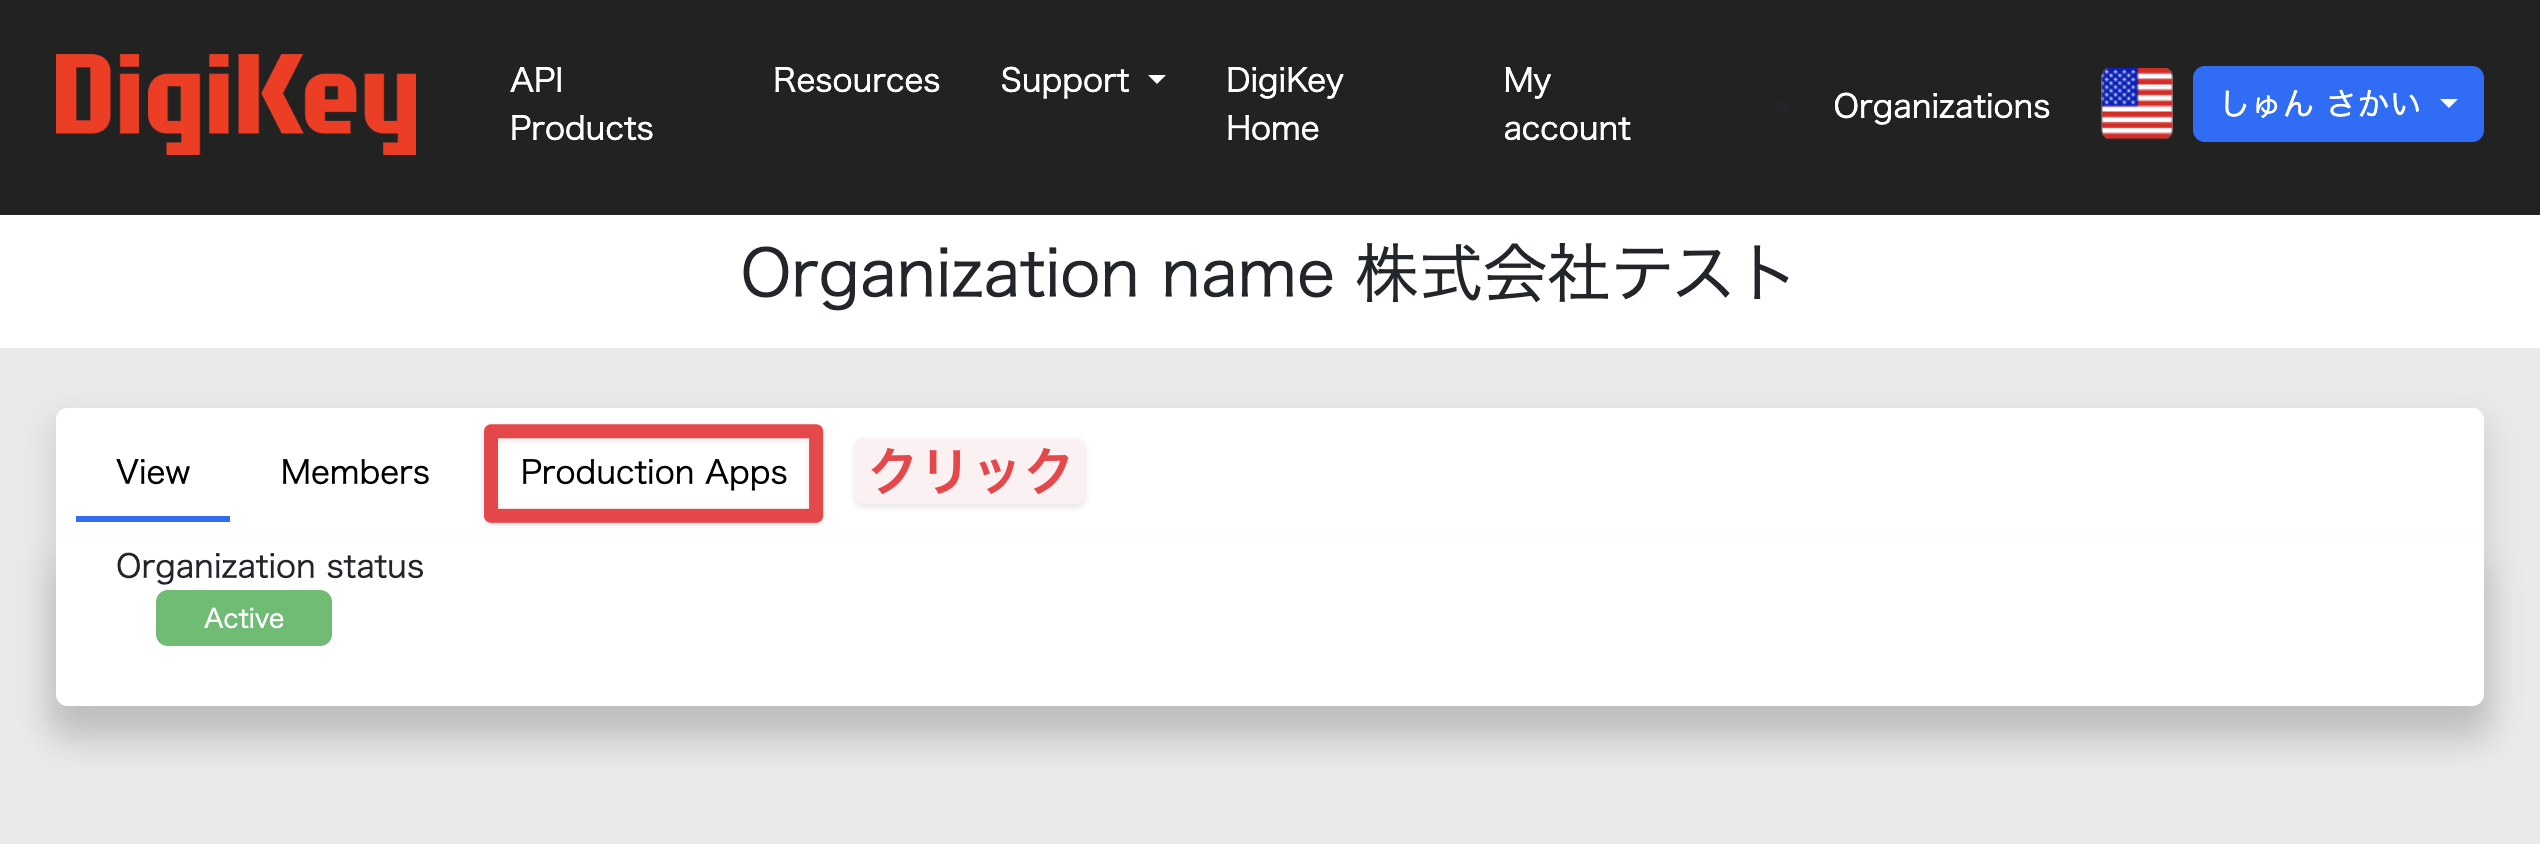Switch to the Members tab
The height and width of the screenshot is (844, 2540).
[x=355, y=472]
